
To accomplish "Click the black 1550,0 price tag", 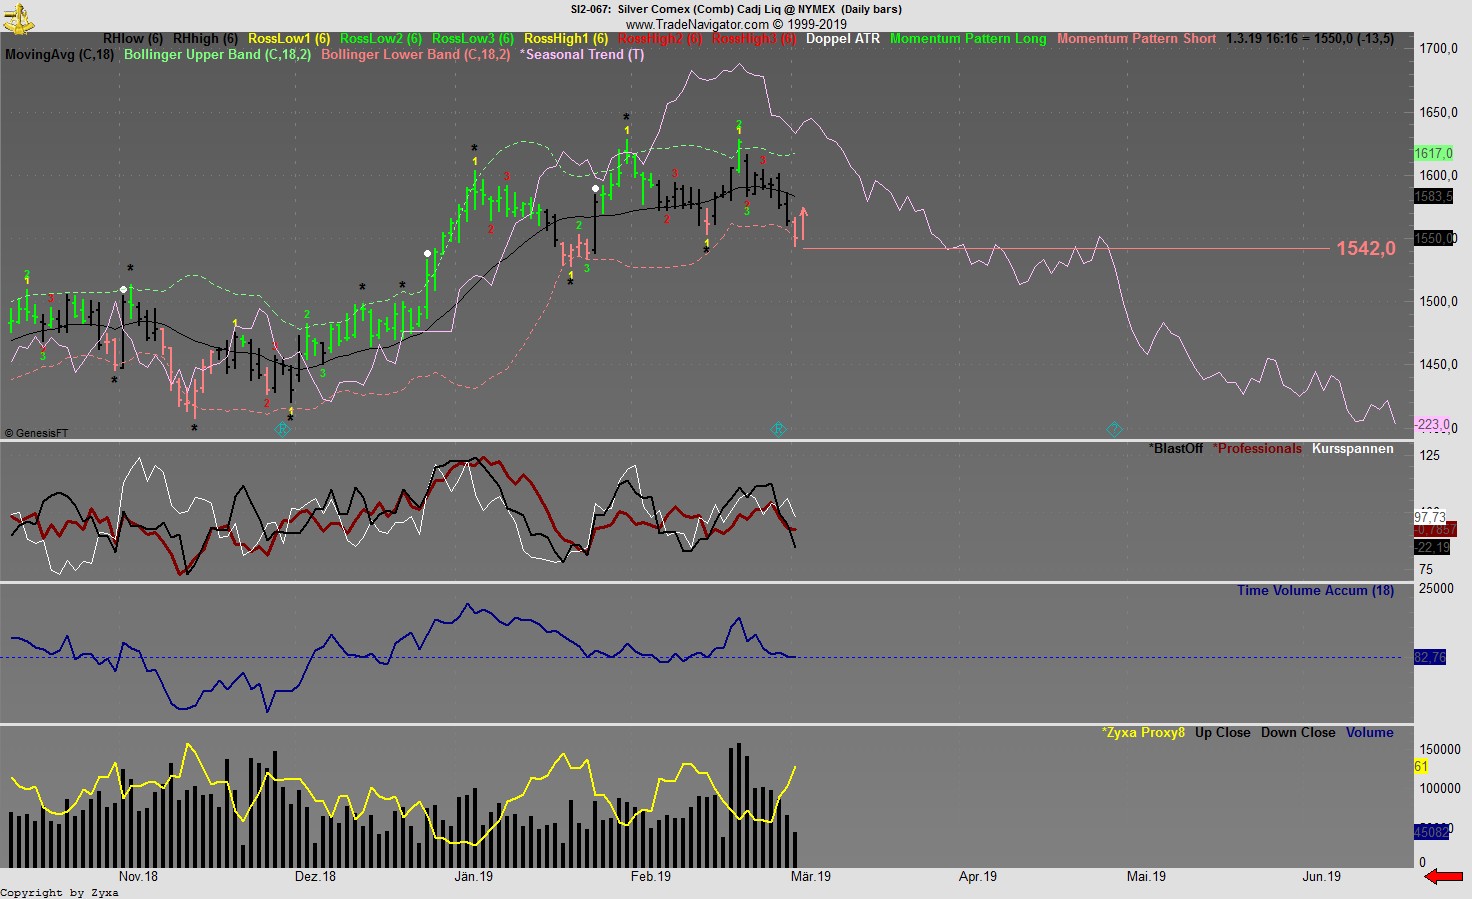I will [x=1435, y=239].
